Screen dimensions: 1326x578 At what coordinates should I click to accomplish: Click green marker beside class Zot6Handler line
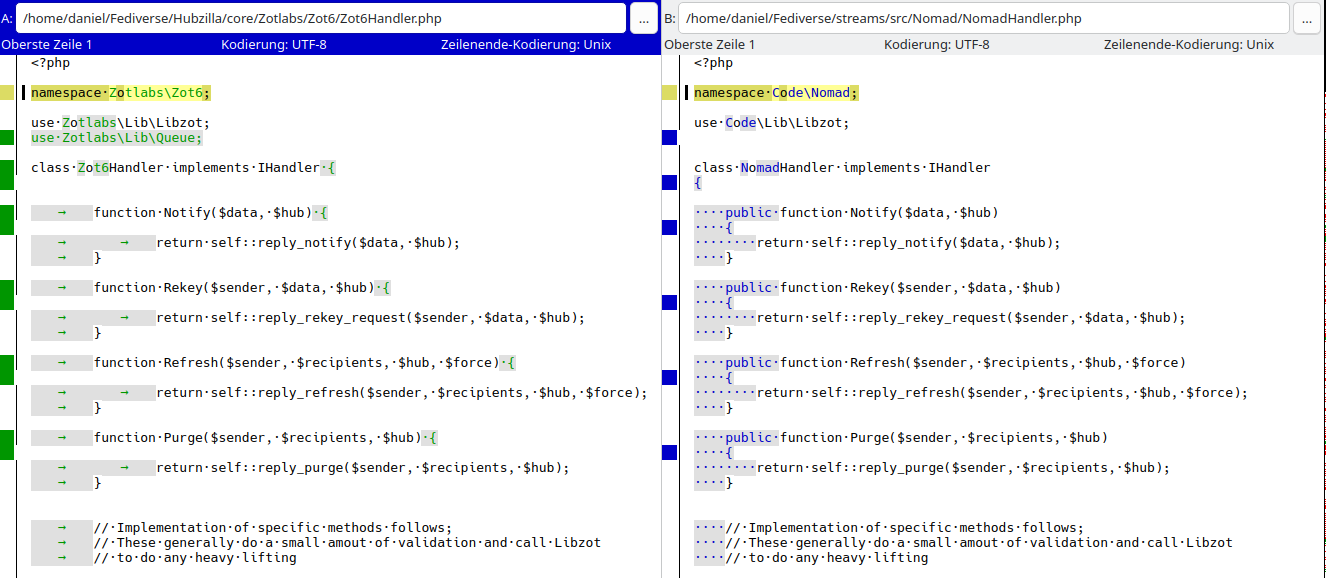(x=7, y=174)
